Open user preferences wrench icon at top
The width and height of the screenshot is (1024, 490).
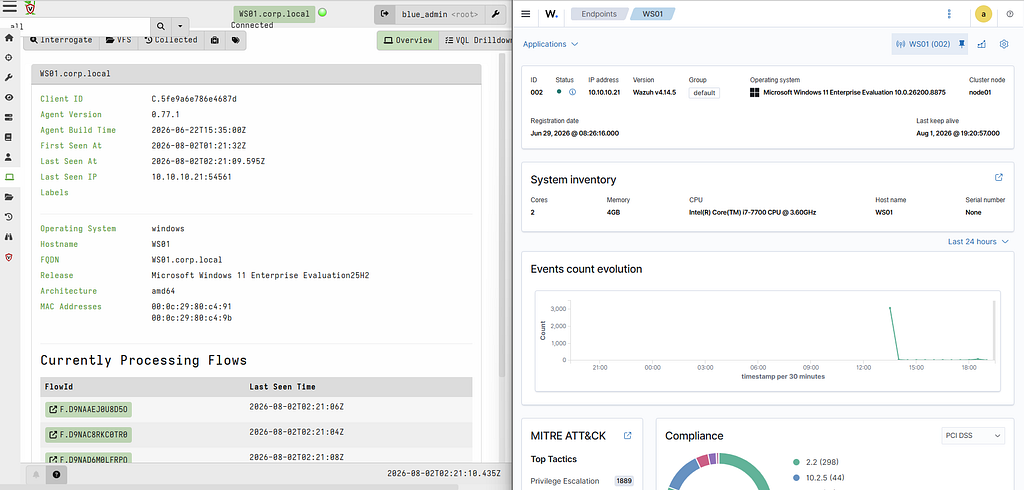pos(496,14)
